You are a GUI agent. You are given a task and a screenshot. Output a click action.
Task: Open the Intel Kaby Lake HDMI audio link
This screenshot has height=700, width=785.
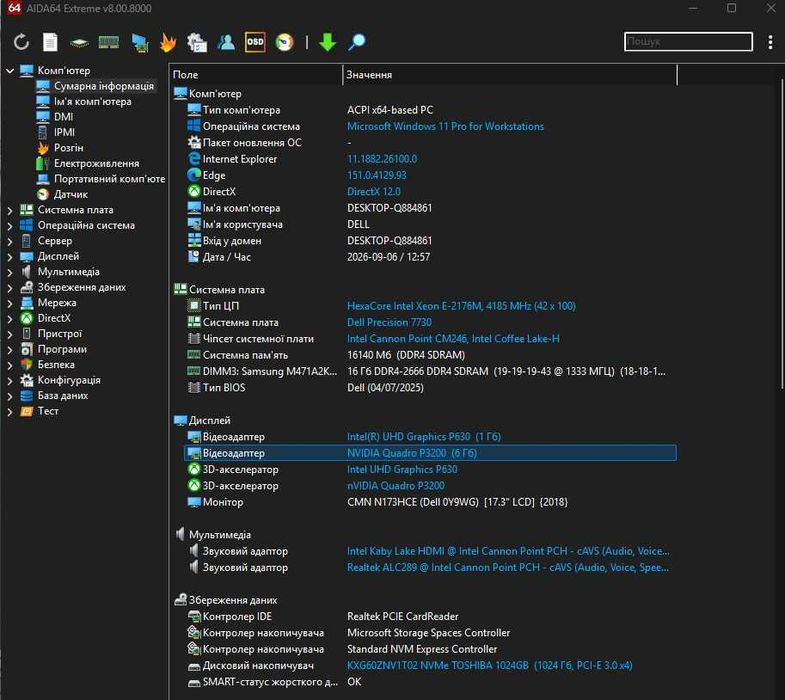(x=508, y=551)
